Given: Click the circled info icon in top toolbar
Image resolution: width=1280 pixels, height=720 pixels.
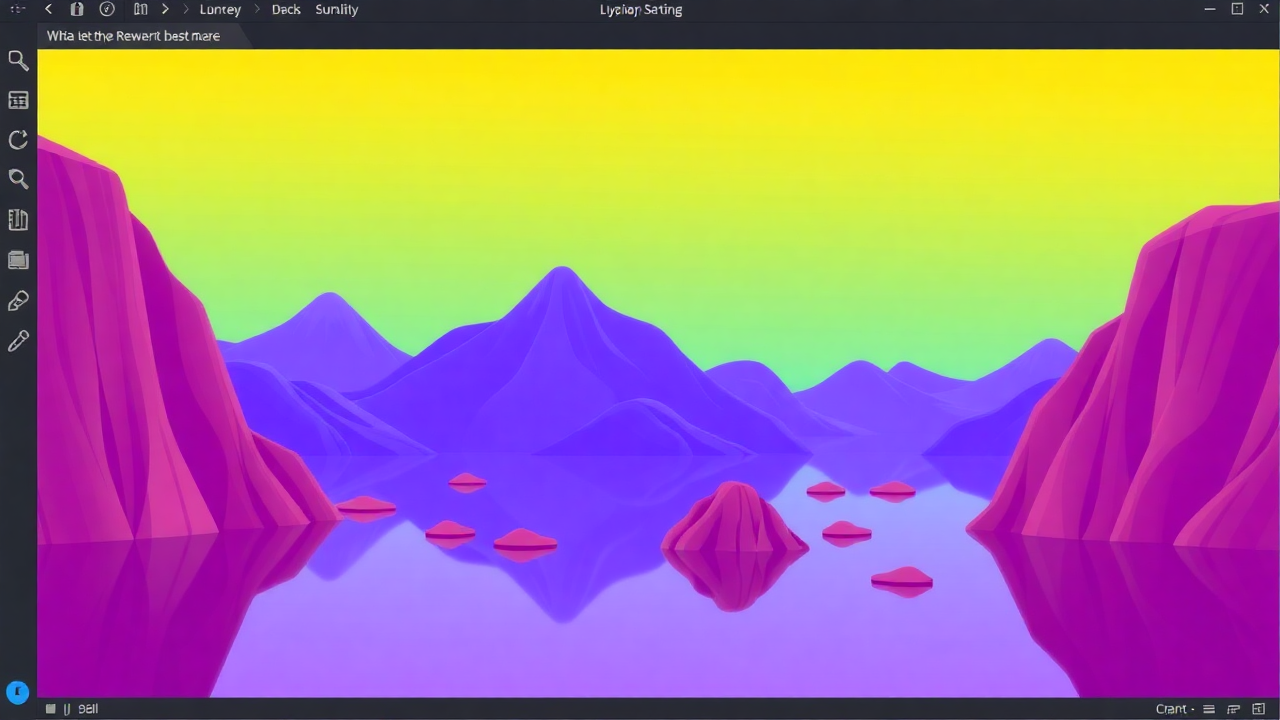Looking at the screenshot, I should pyautogui.click(x=107, y=9).
